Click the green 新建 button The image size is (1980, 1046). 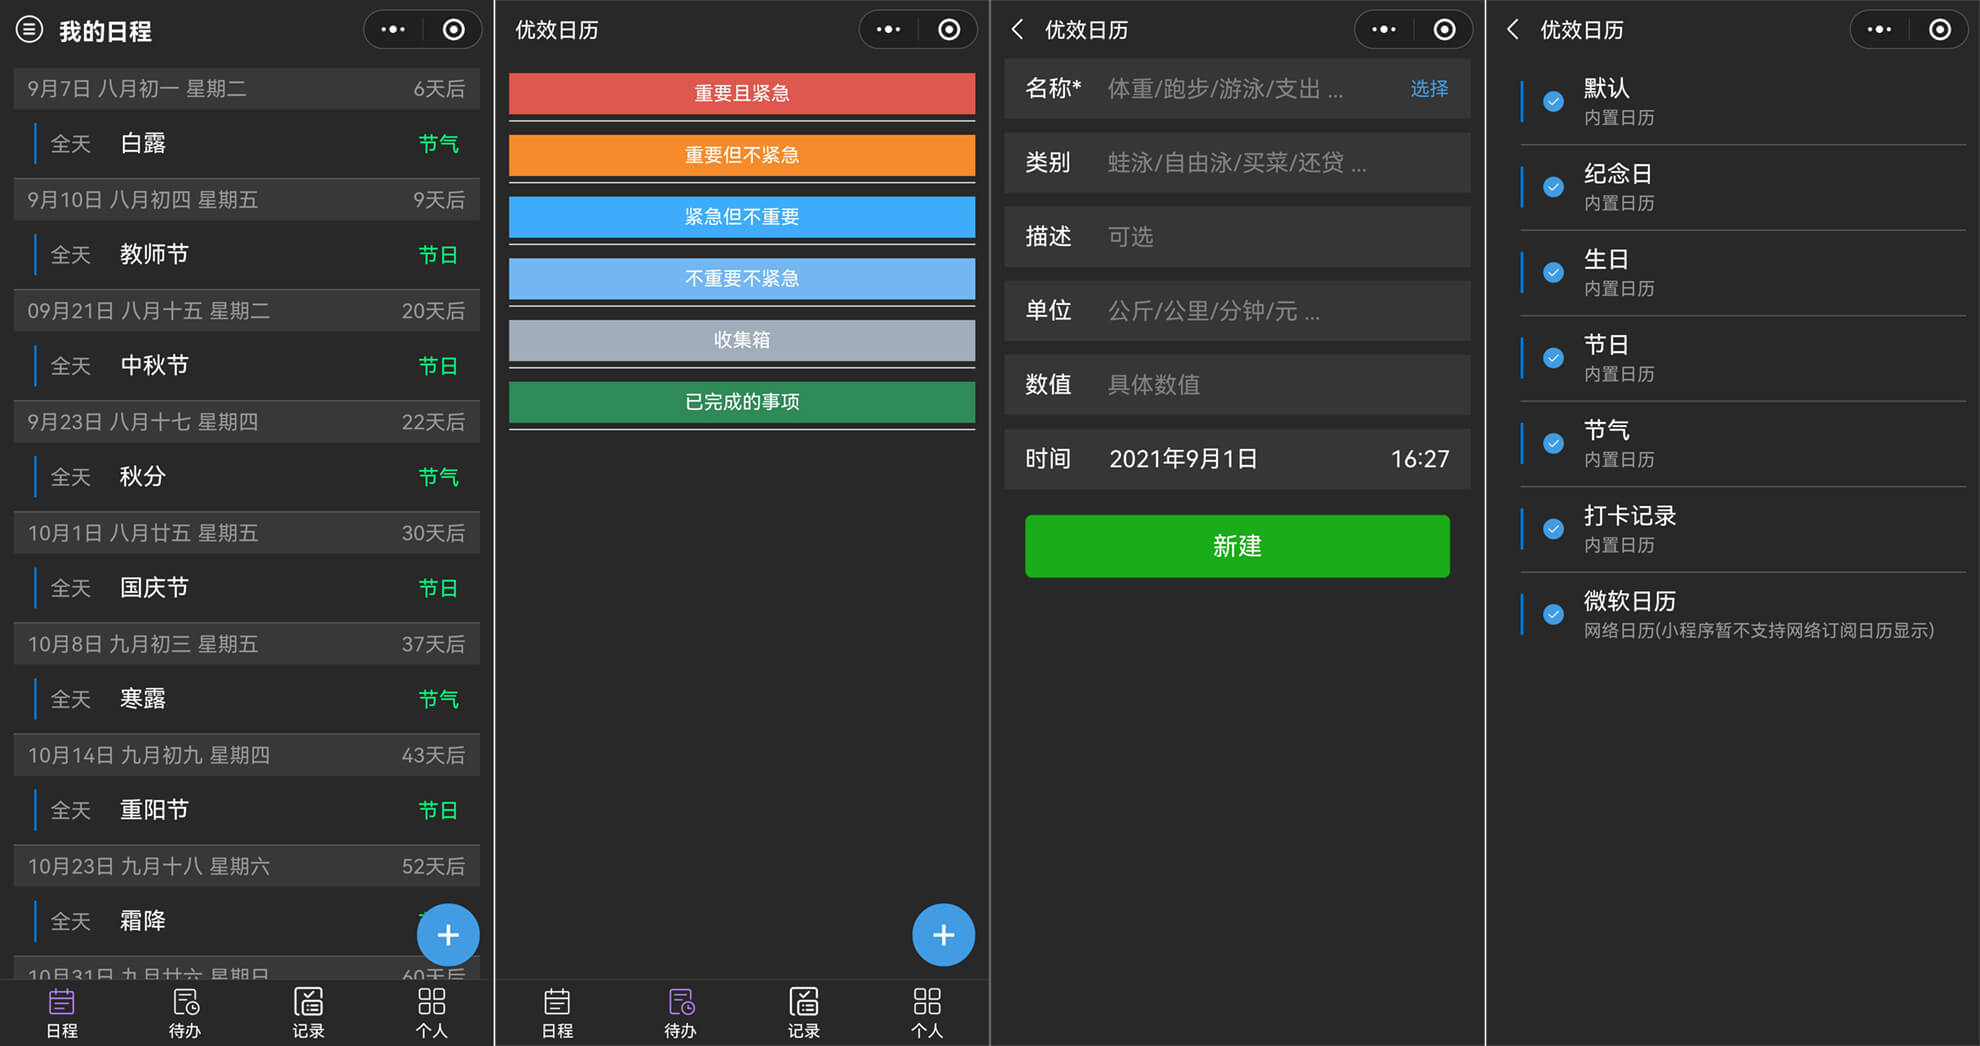tap(1237, 546)
